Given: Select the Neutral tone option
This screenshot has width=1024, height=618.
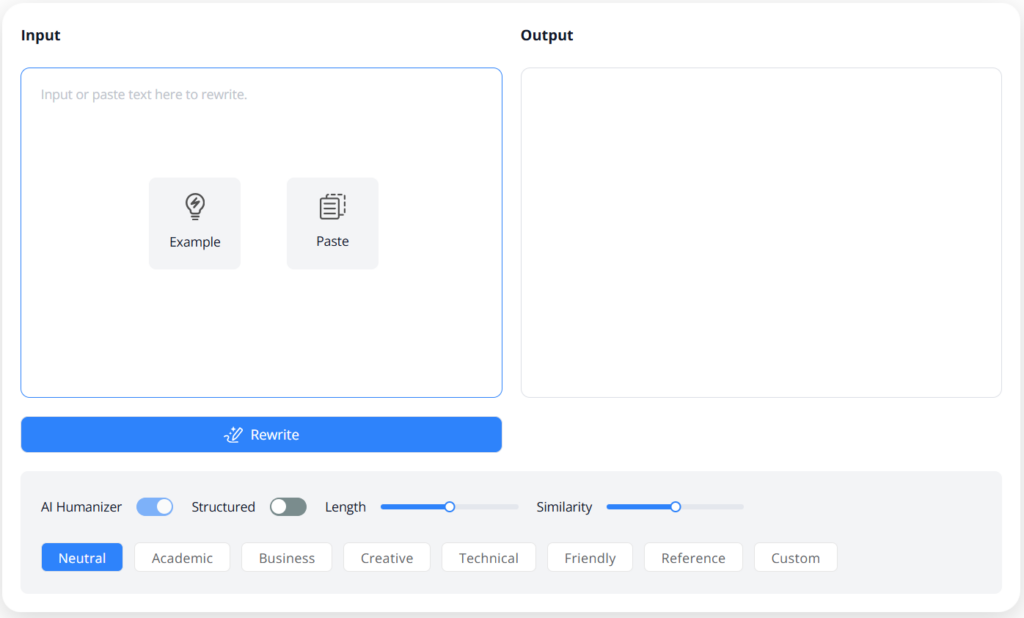Looking at the screenshot, I should pyautogui.click(x=81, y=557).
